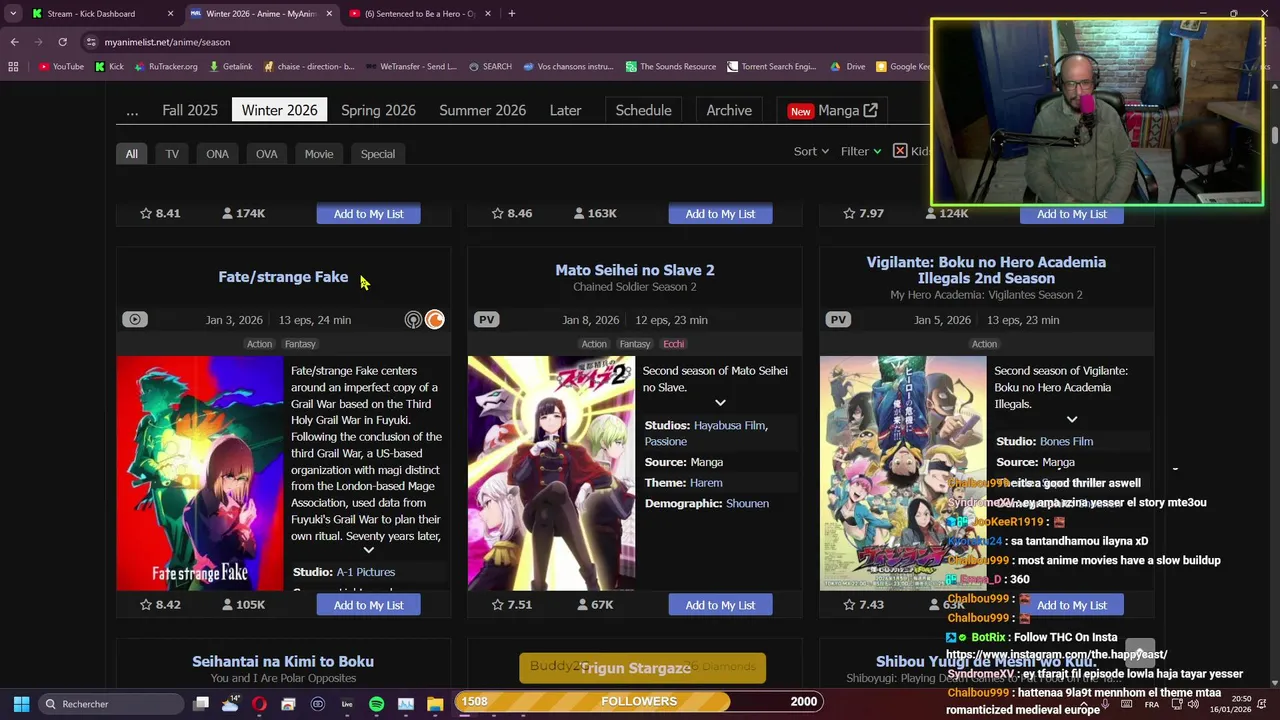Open the browser apps grid icon

(x=13, y=67)
